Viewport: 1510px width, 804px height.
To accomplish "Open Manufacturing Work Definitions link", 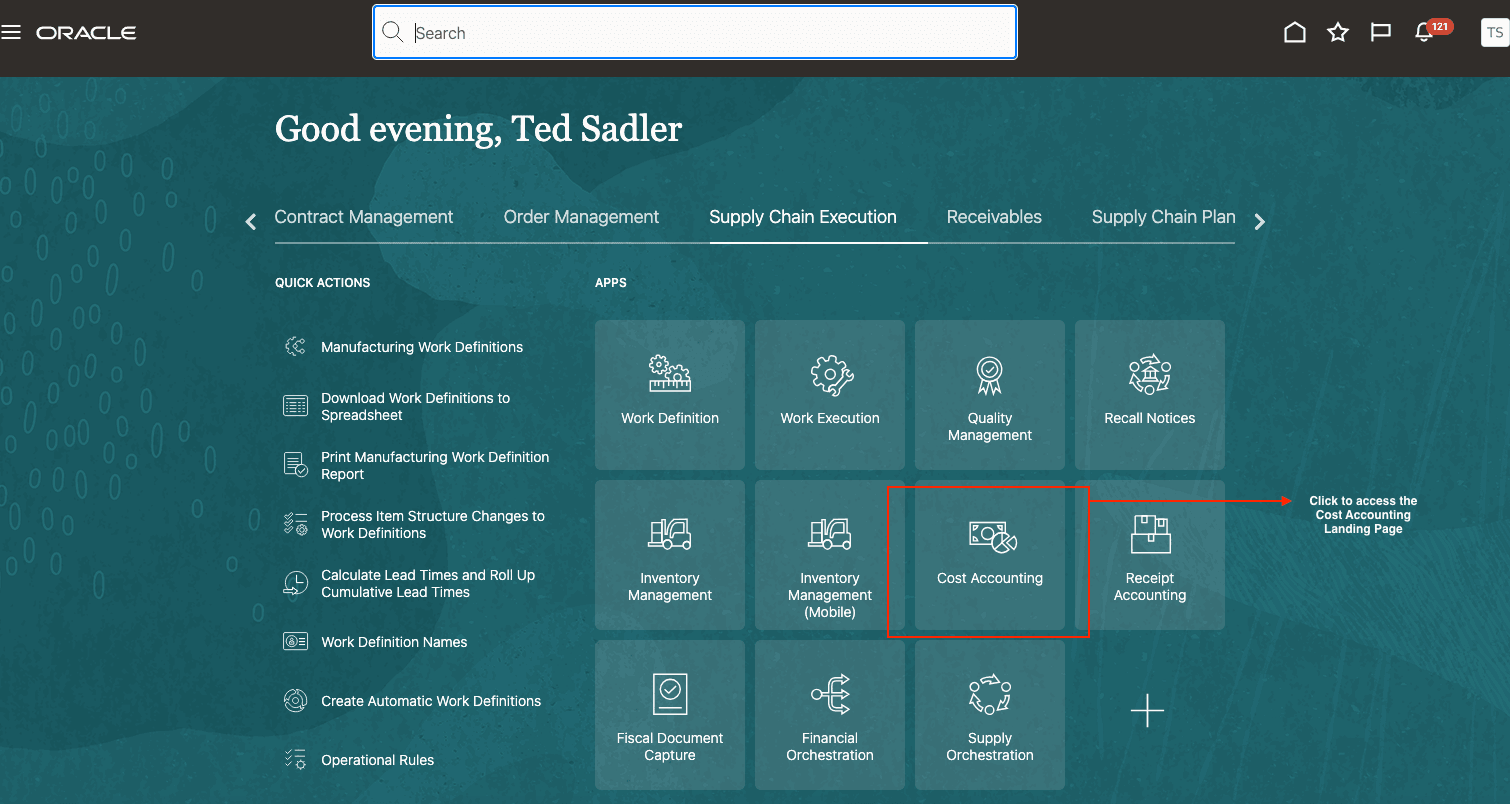I will 422,347.
